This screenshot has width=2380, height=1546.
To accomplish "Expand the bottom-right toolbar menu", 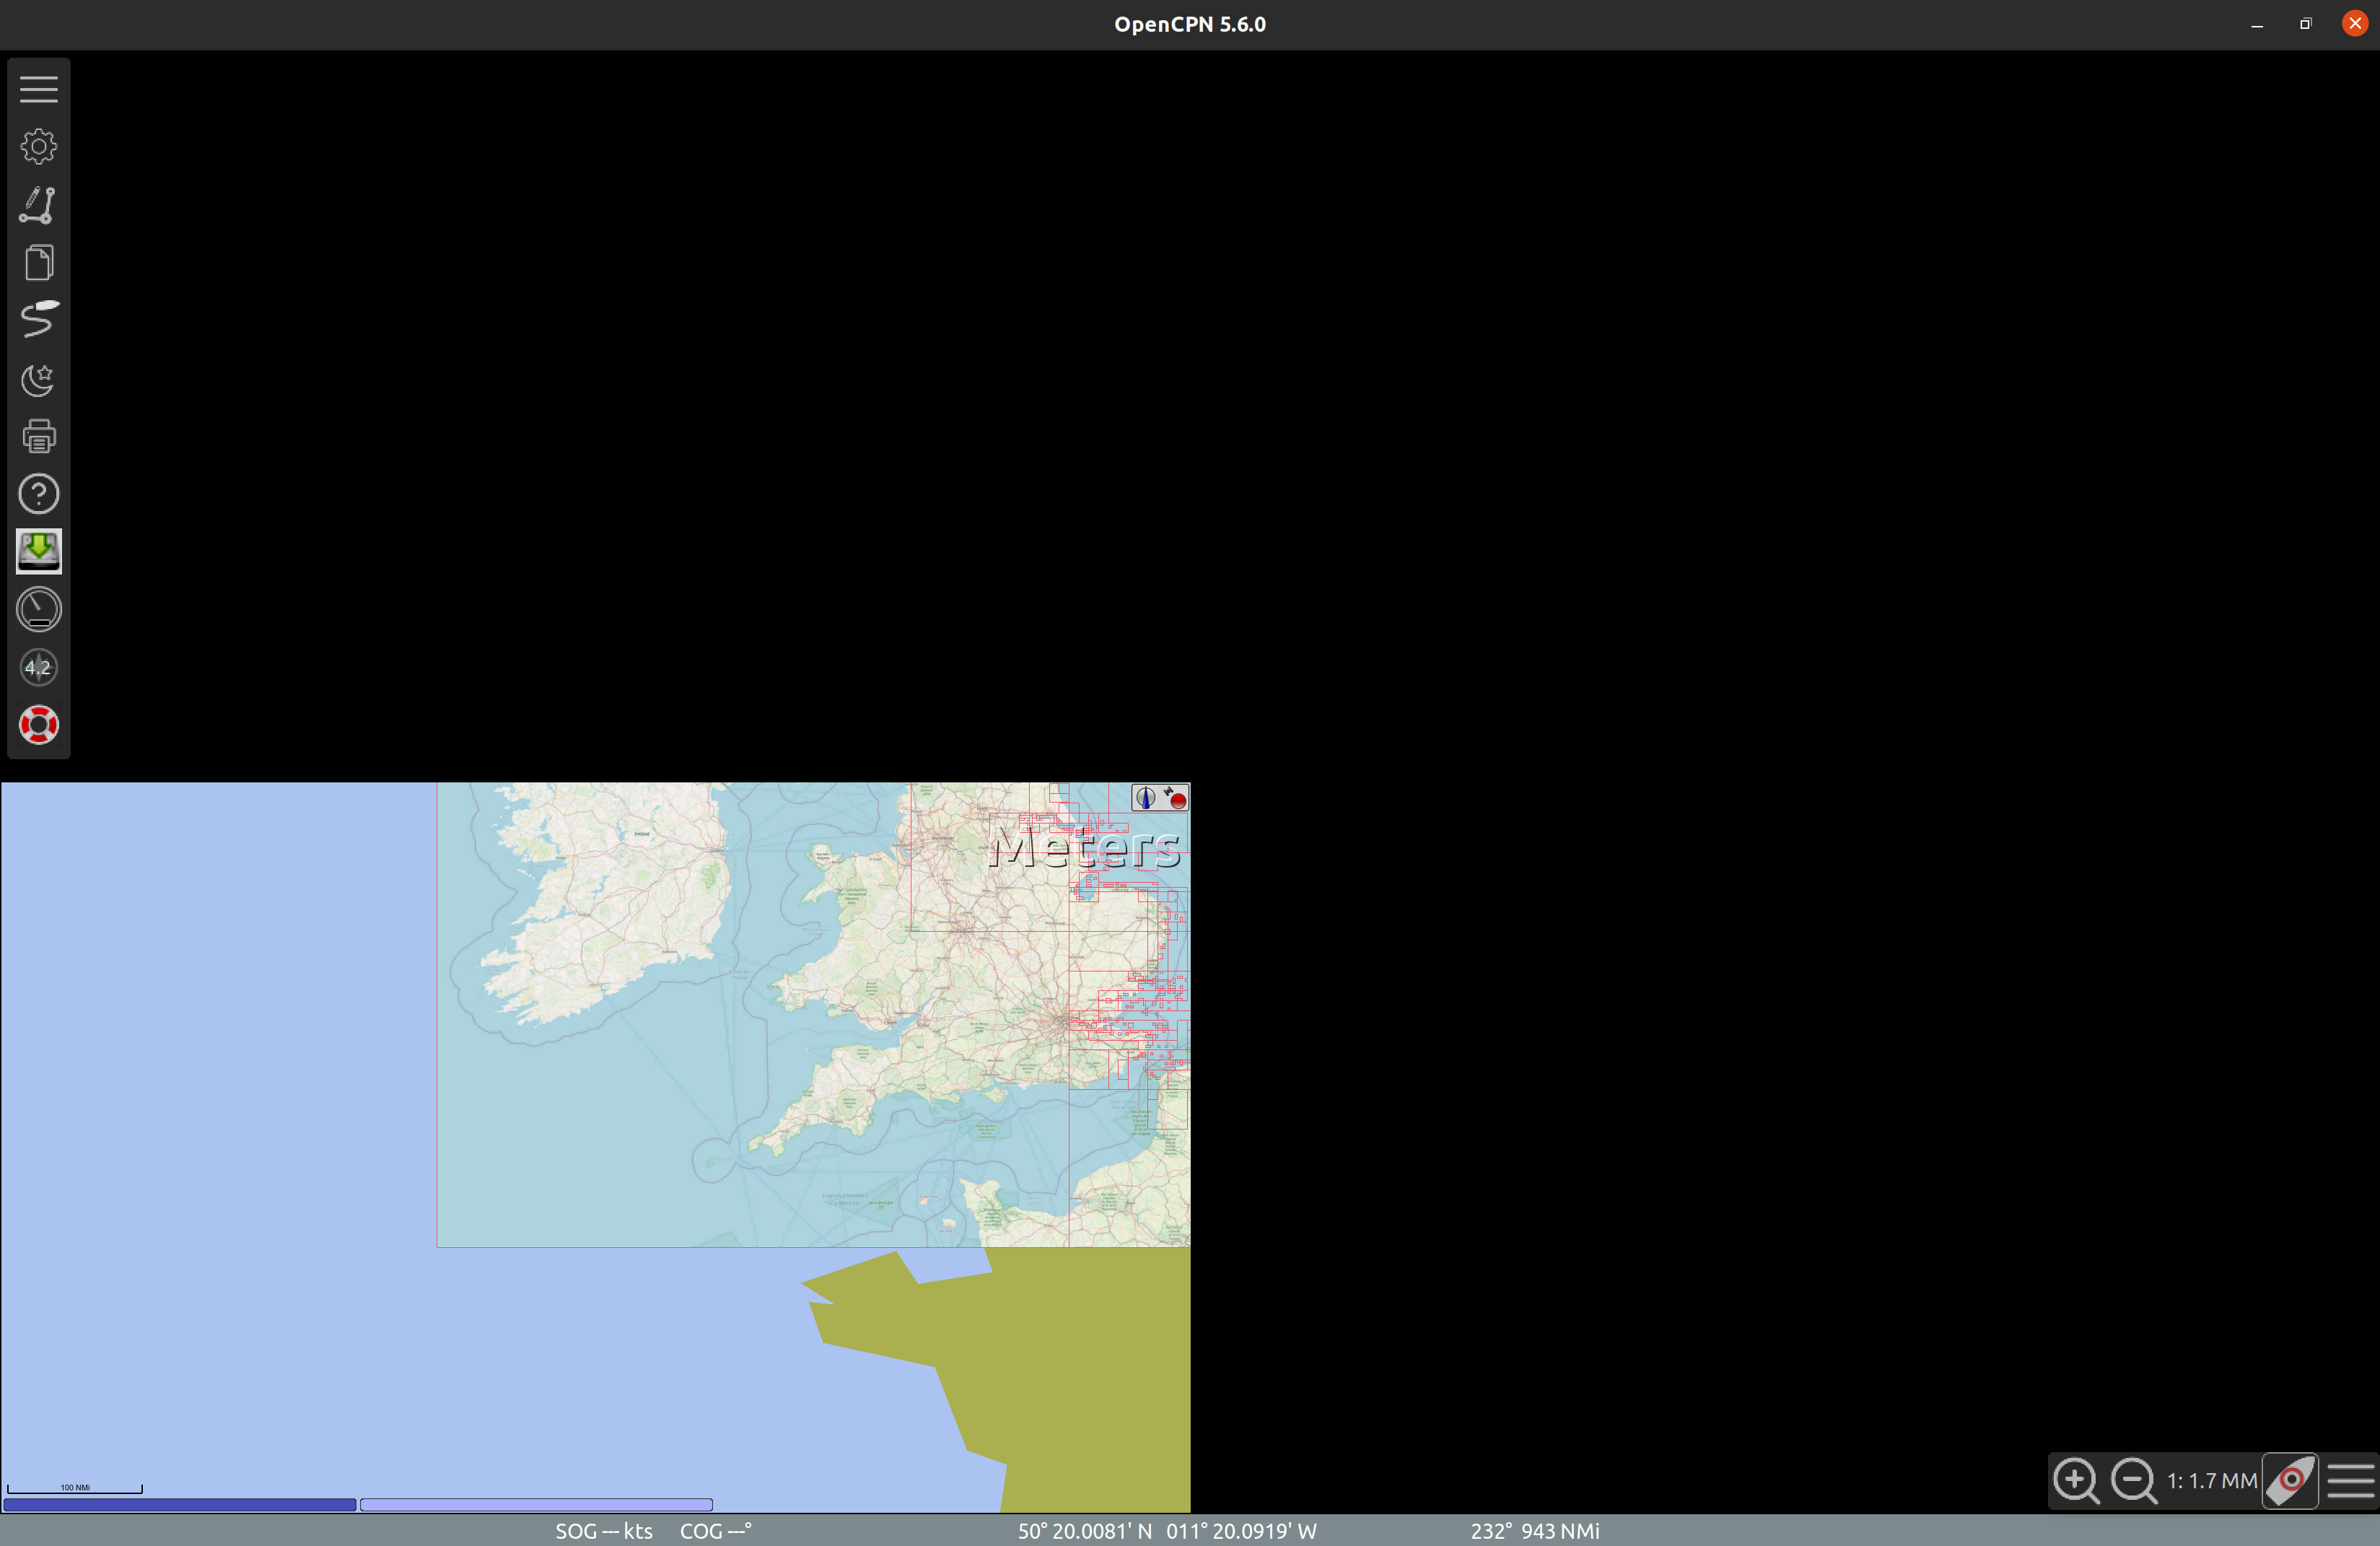I will 2348,1481.
